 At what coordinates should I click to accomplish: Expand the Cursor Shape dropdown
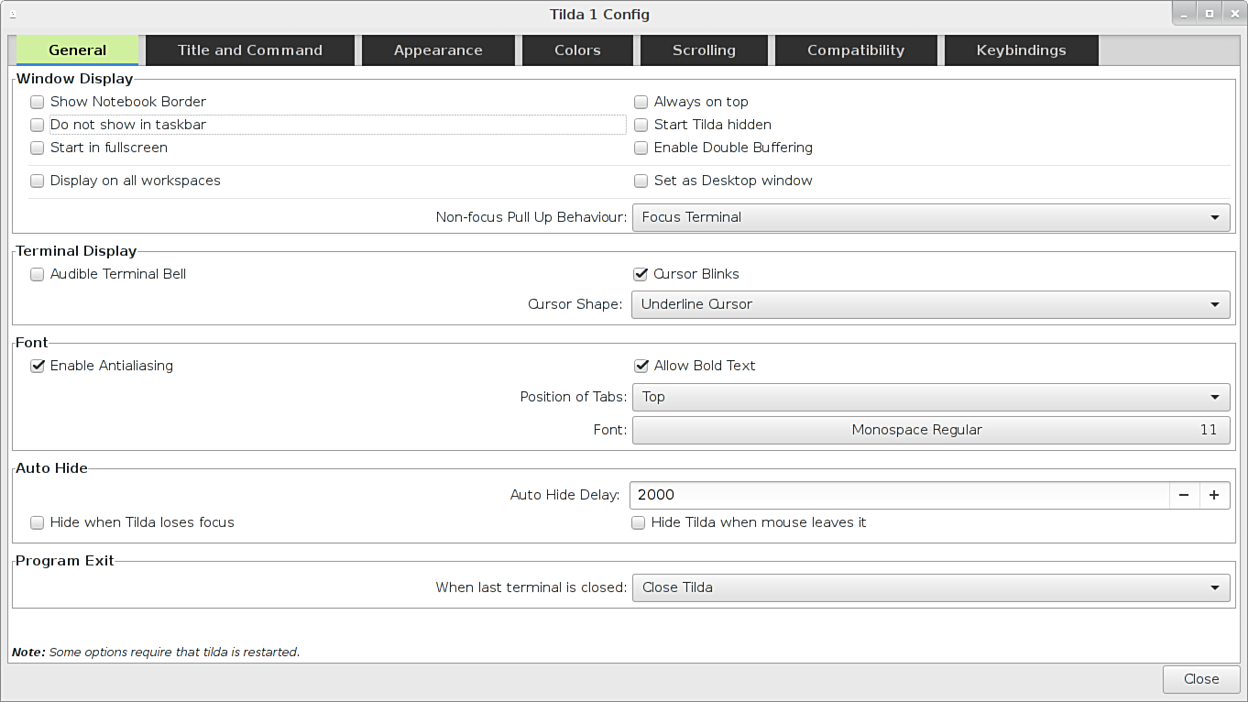point(930,305)
